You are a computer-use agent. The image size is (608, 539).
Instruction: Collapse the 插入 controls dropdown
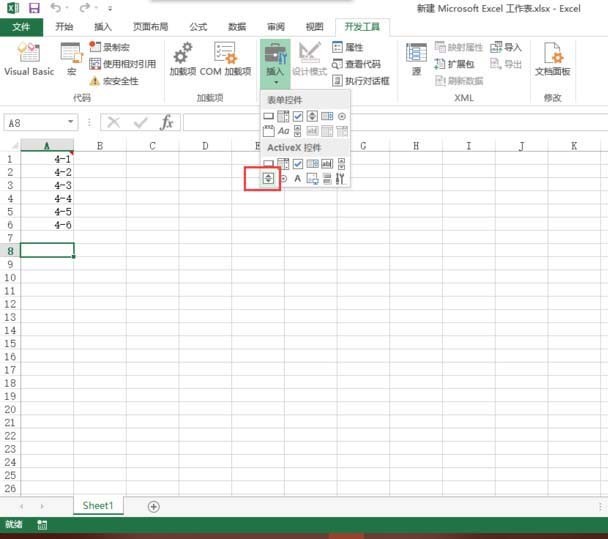coord(275,64)
